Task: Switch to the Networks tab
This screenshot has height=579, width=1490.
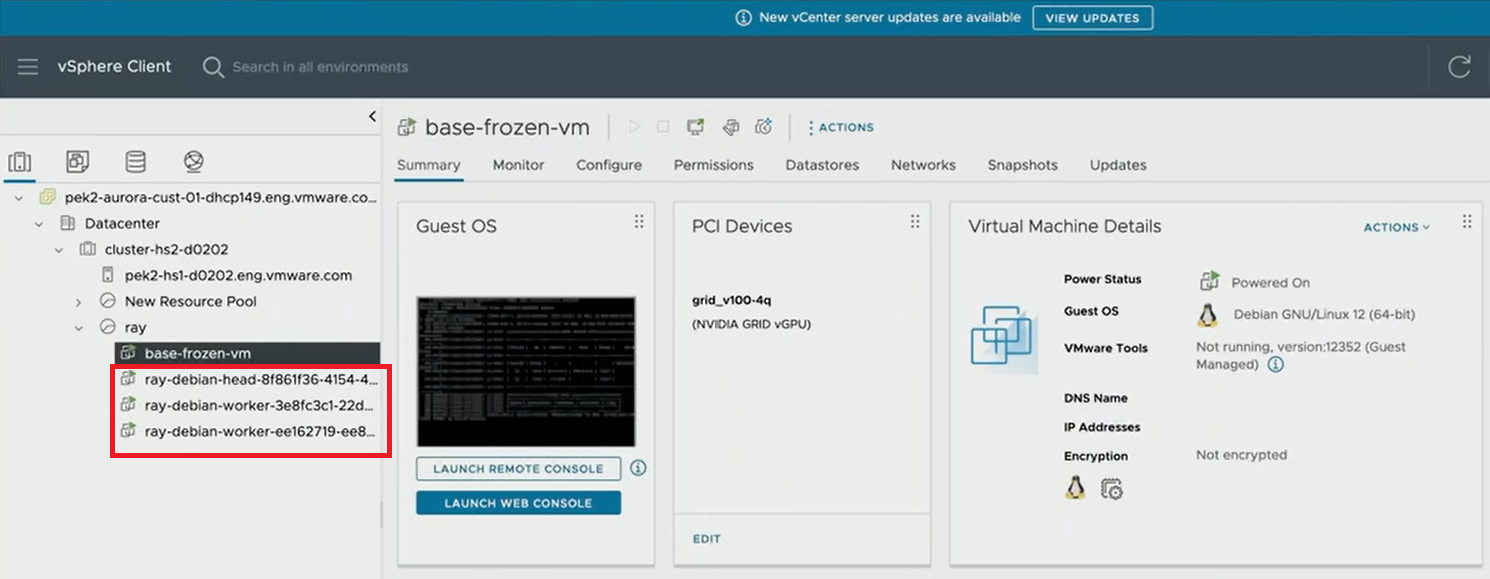Action: (923, 165)
